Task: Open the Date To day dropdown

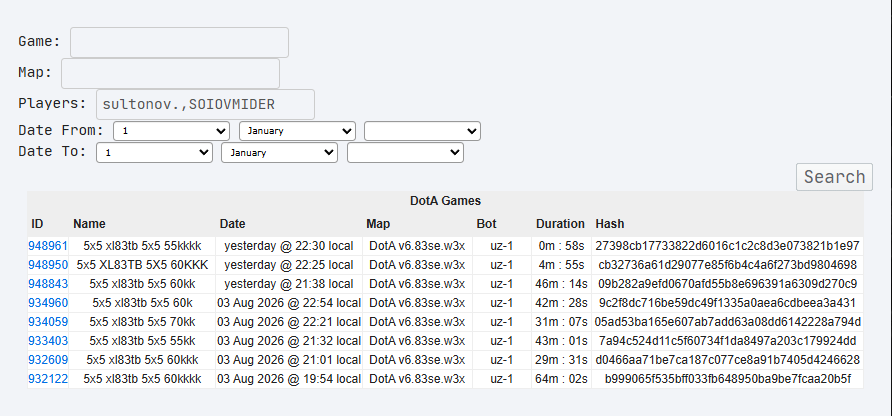Action: (154, 153)
